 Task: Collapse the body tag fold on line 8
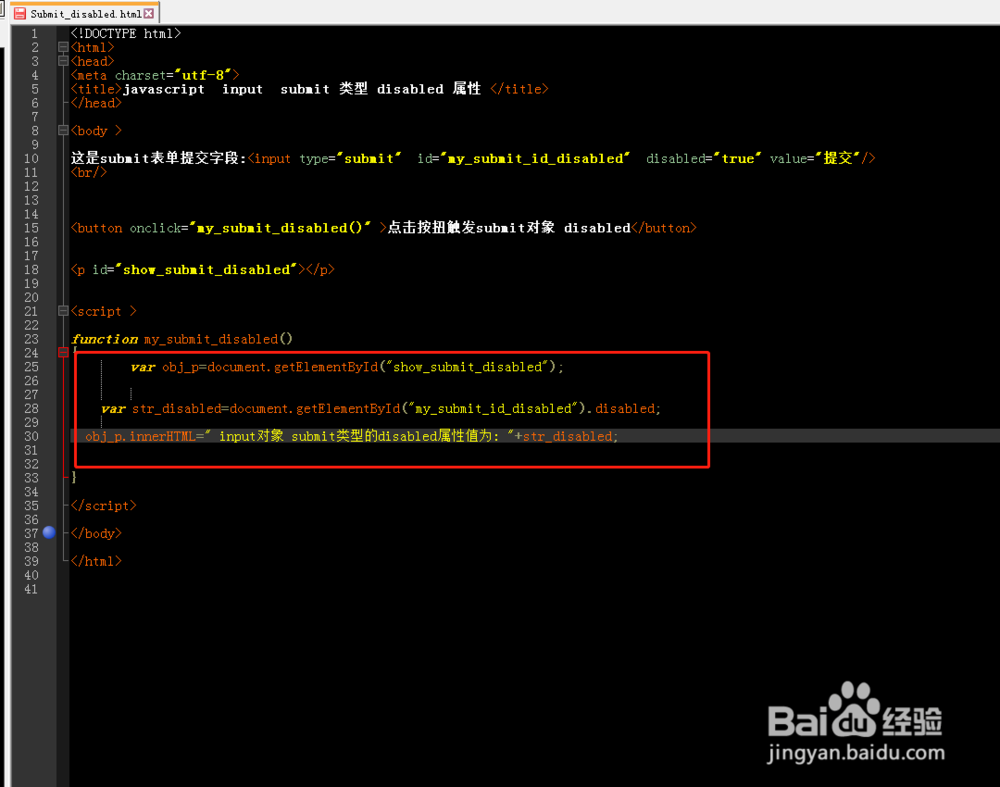point(62,131)
